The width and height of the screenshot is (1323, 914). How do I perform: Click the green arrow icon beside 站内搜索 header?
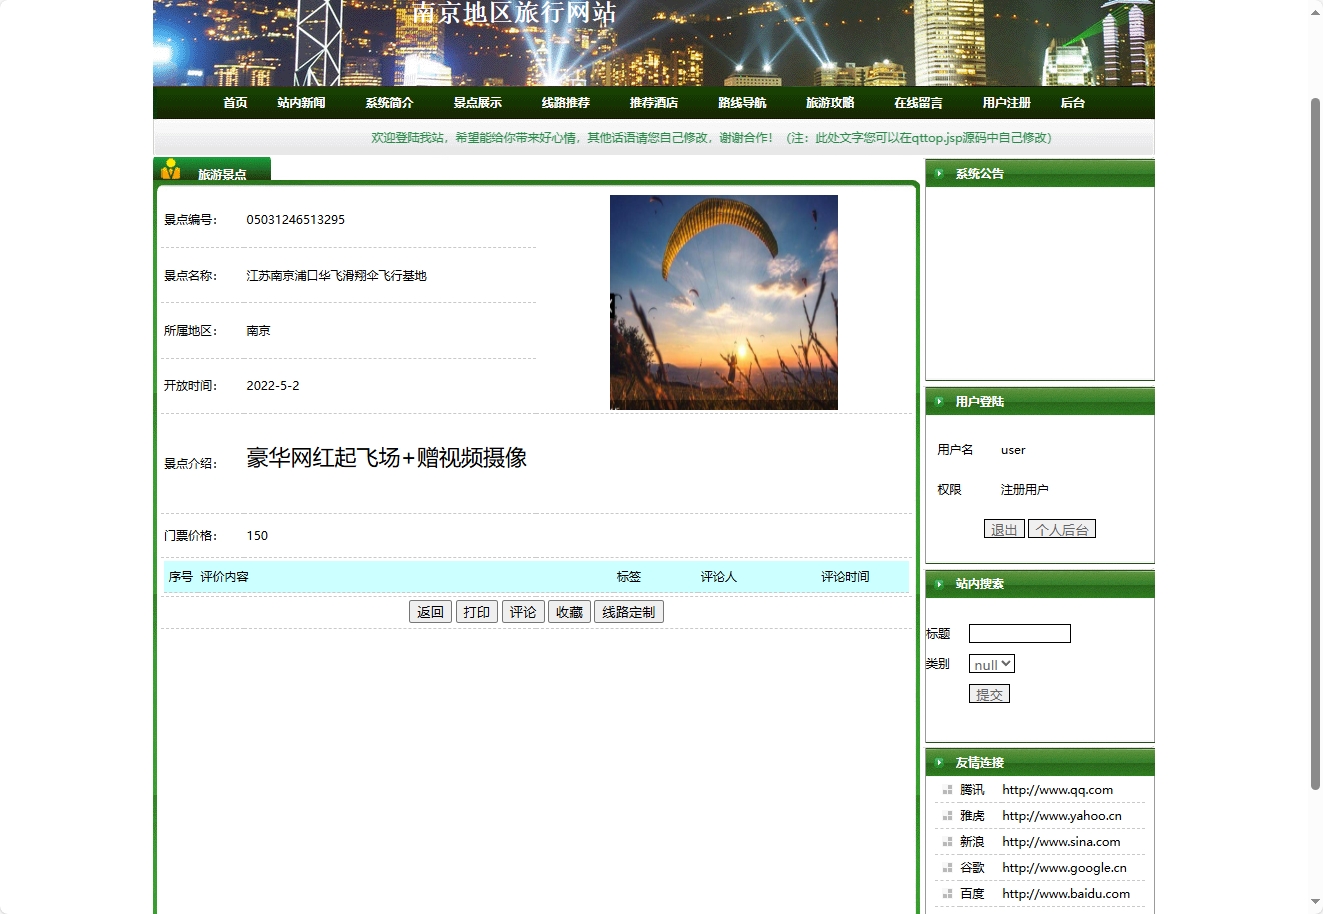pyautogui.click(x=938, y=584)
